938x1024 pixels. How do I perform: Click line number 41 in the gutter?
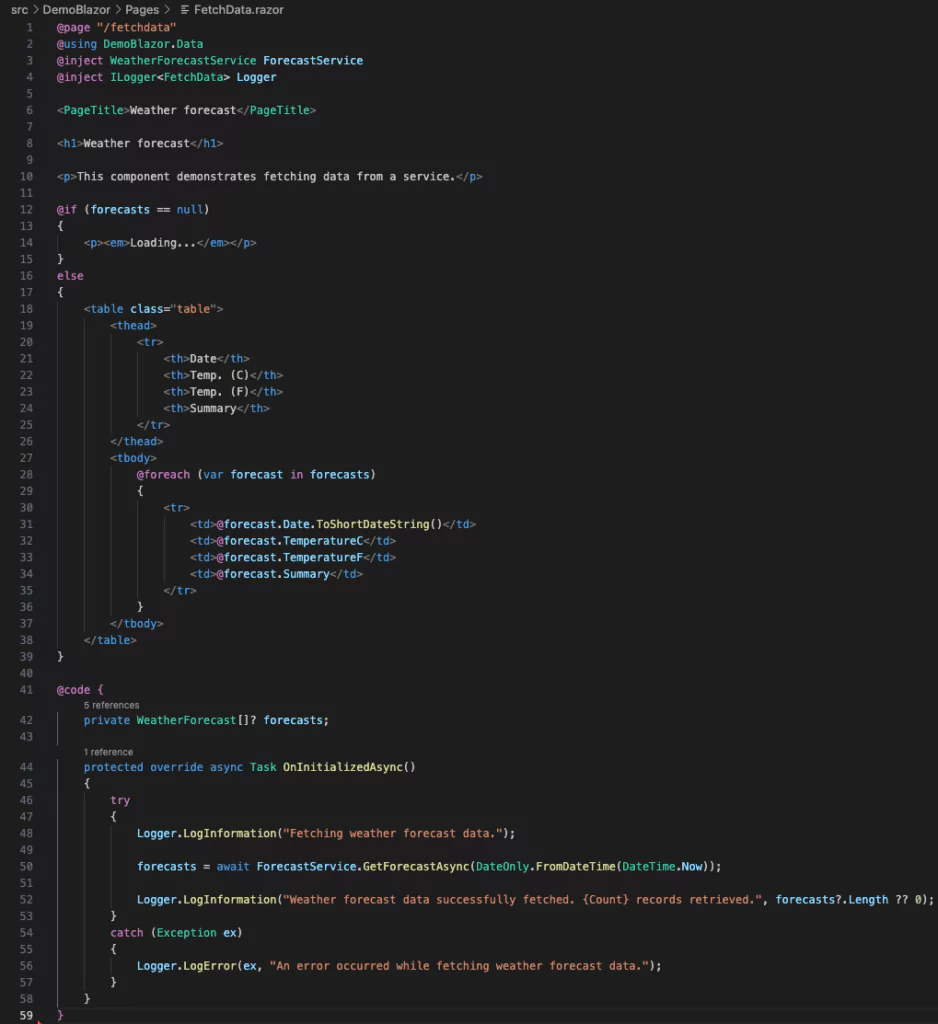pos(26,690)
